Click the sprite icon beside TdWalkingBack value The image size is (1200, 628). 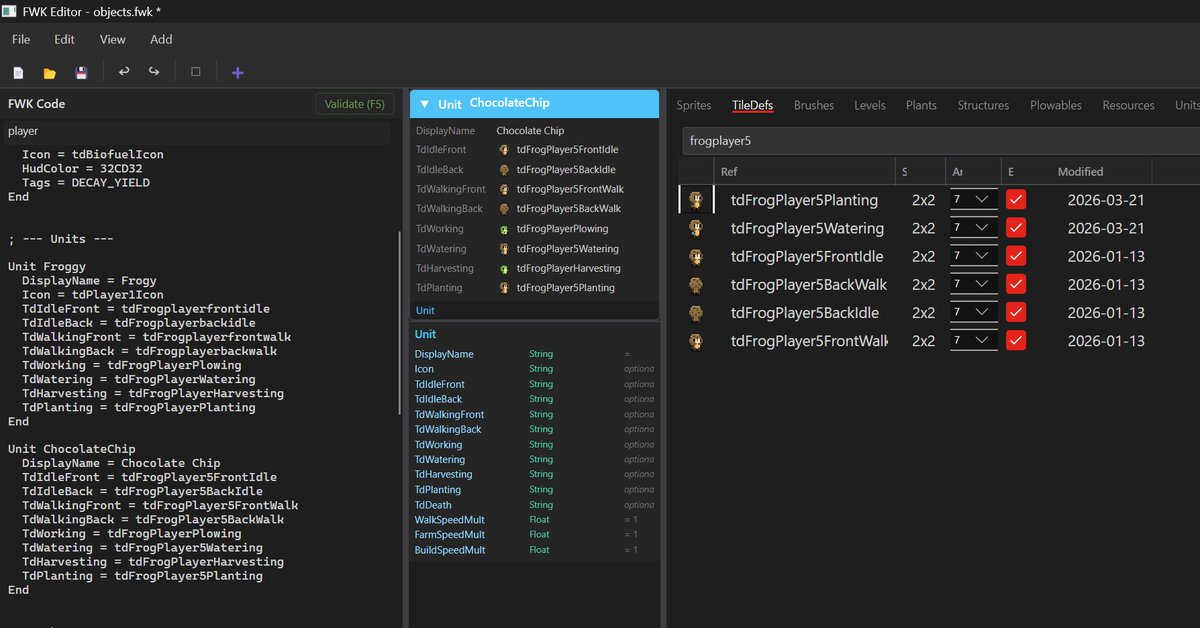click(x=505, y=209)
